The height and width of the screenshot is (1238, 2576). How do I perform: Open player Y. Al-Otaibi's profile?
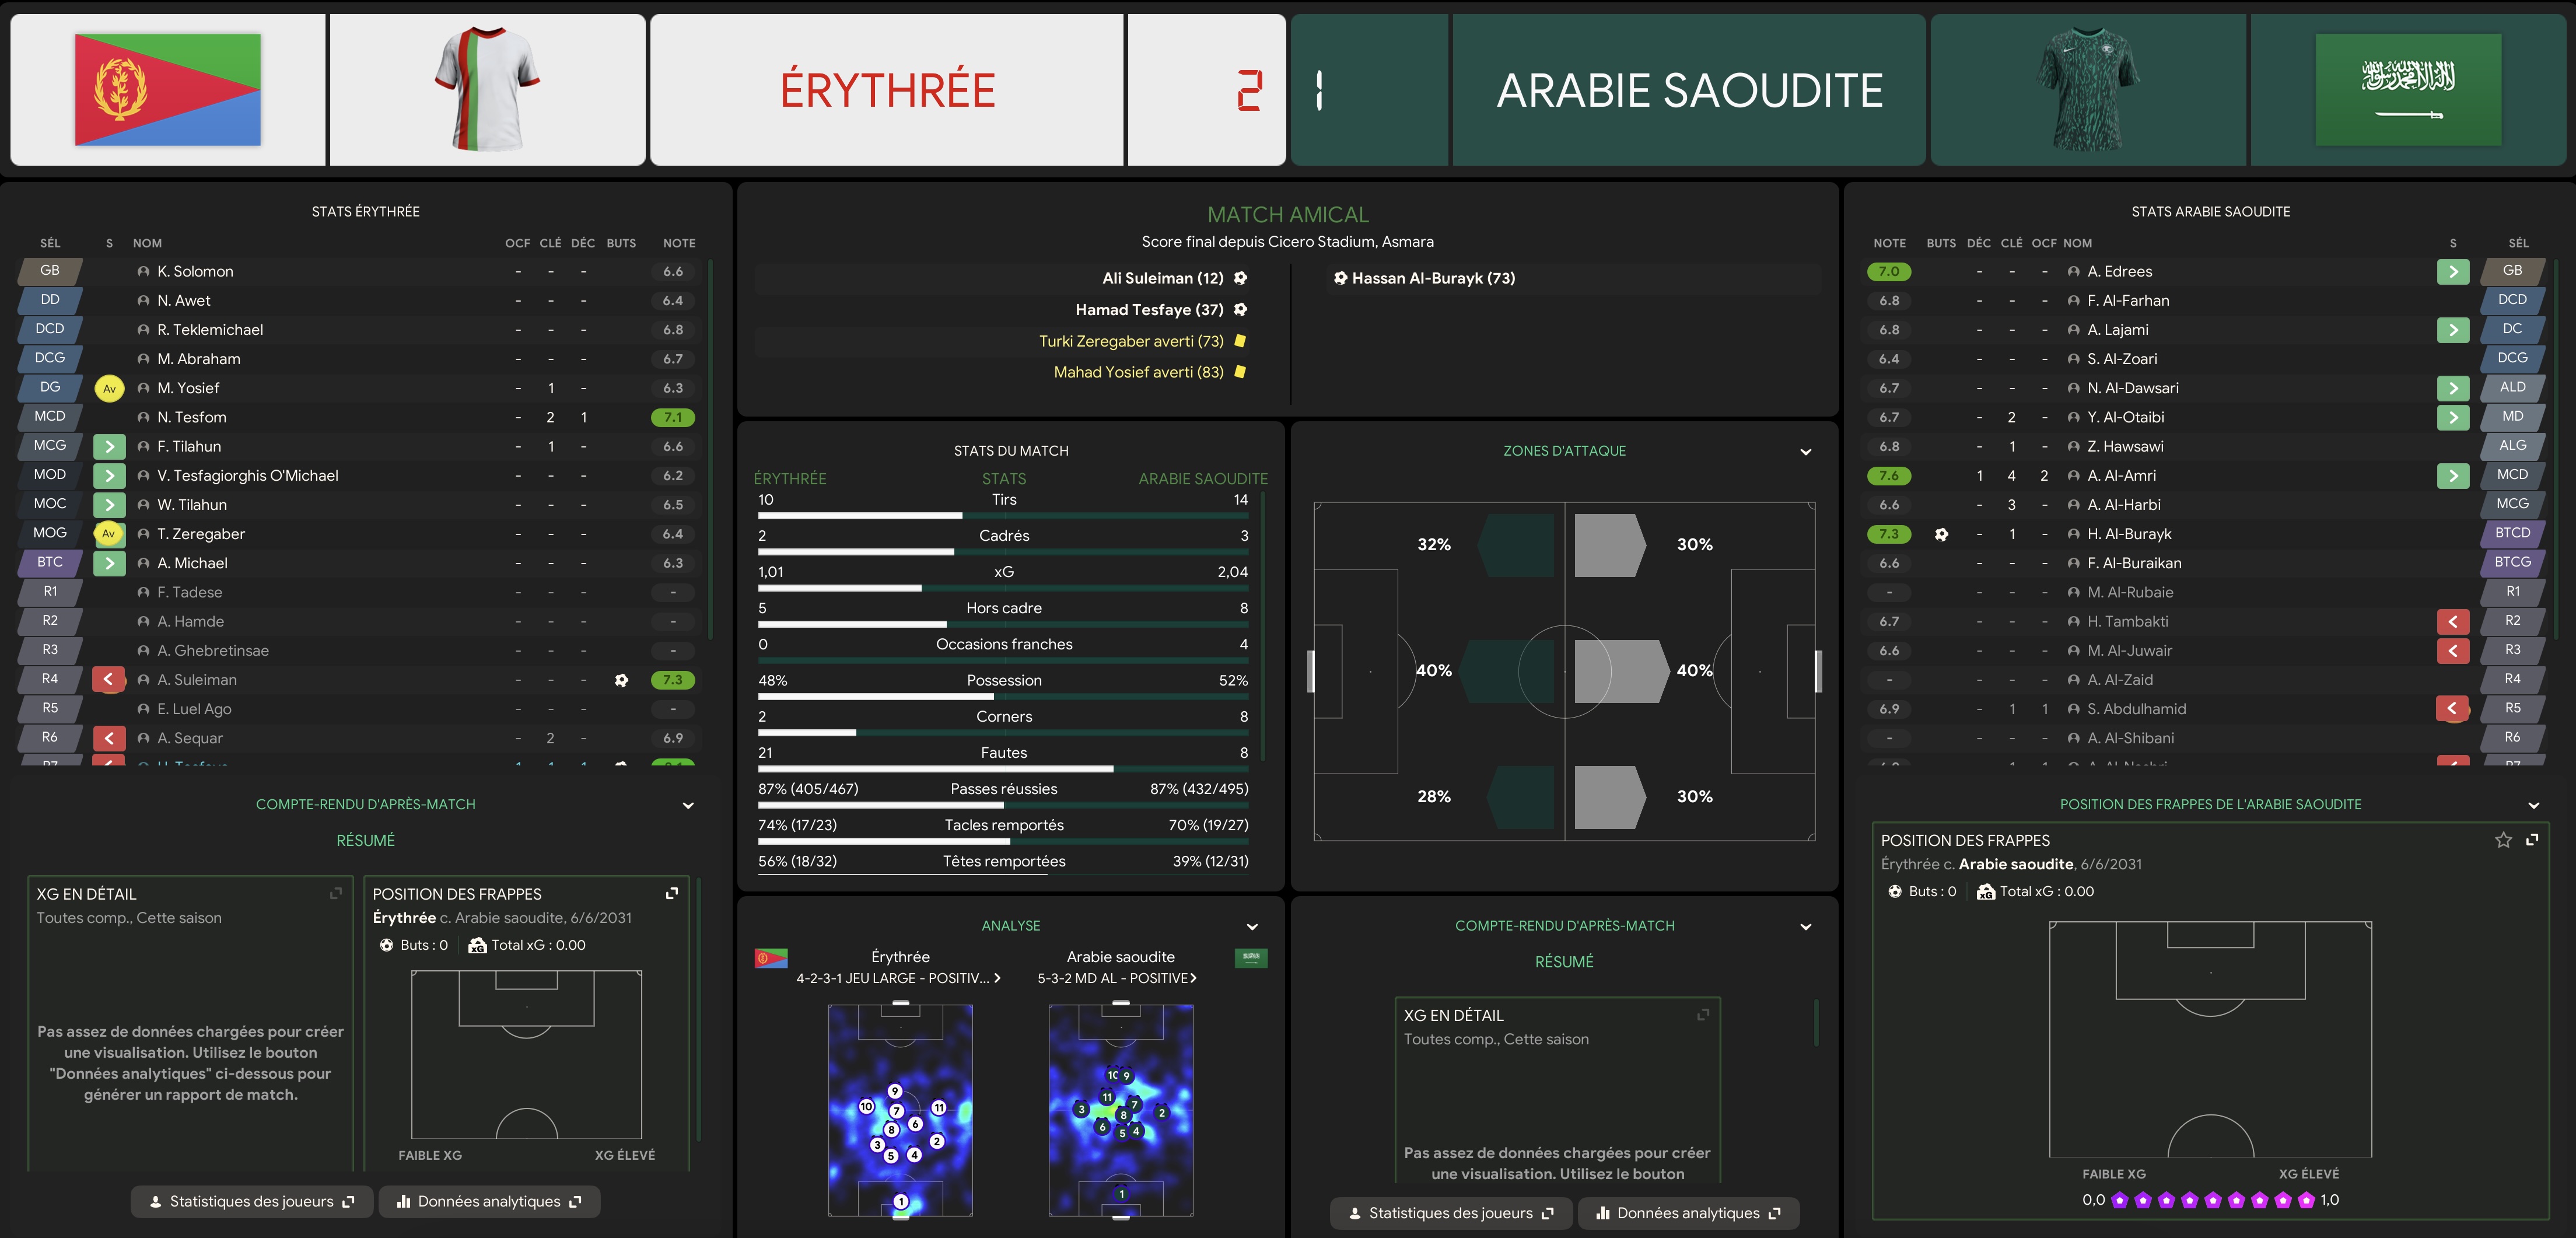click(x=2126, y=418)
